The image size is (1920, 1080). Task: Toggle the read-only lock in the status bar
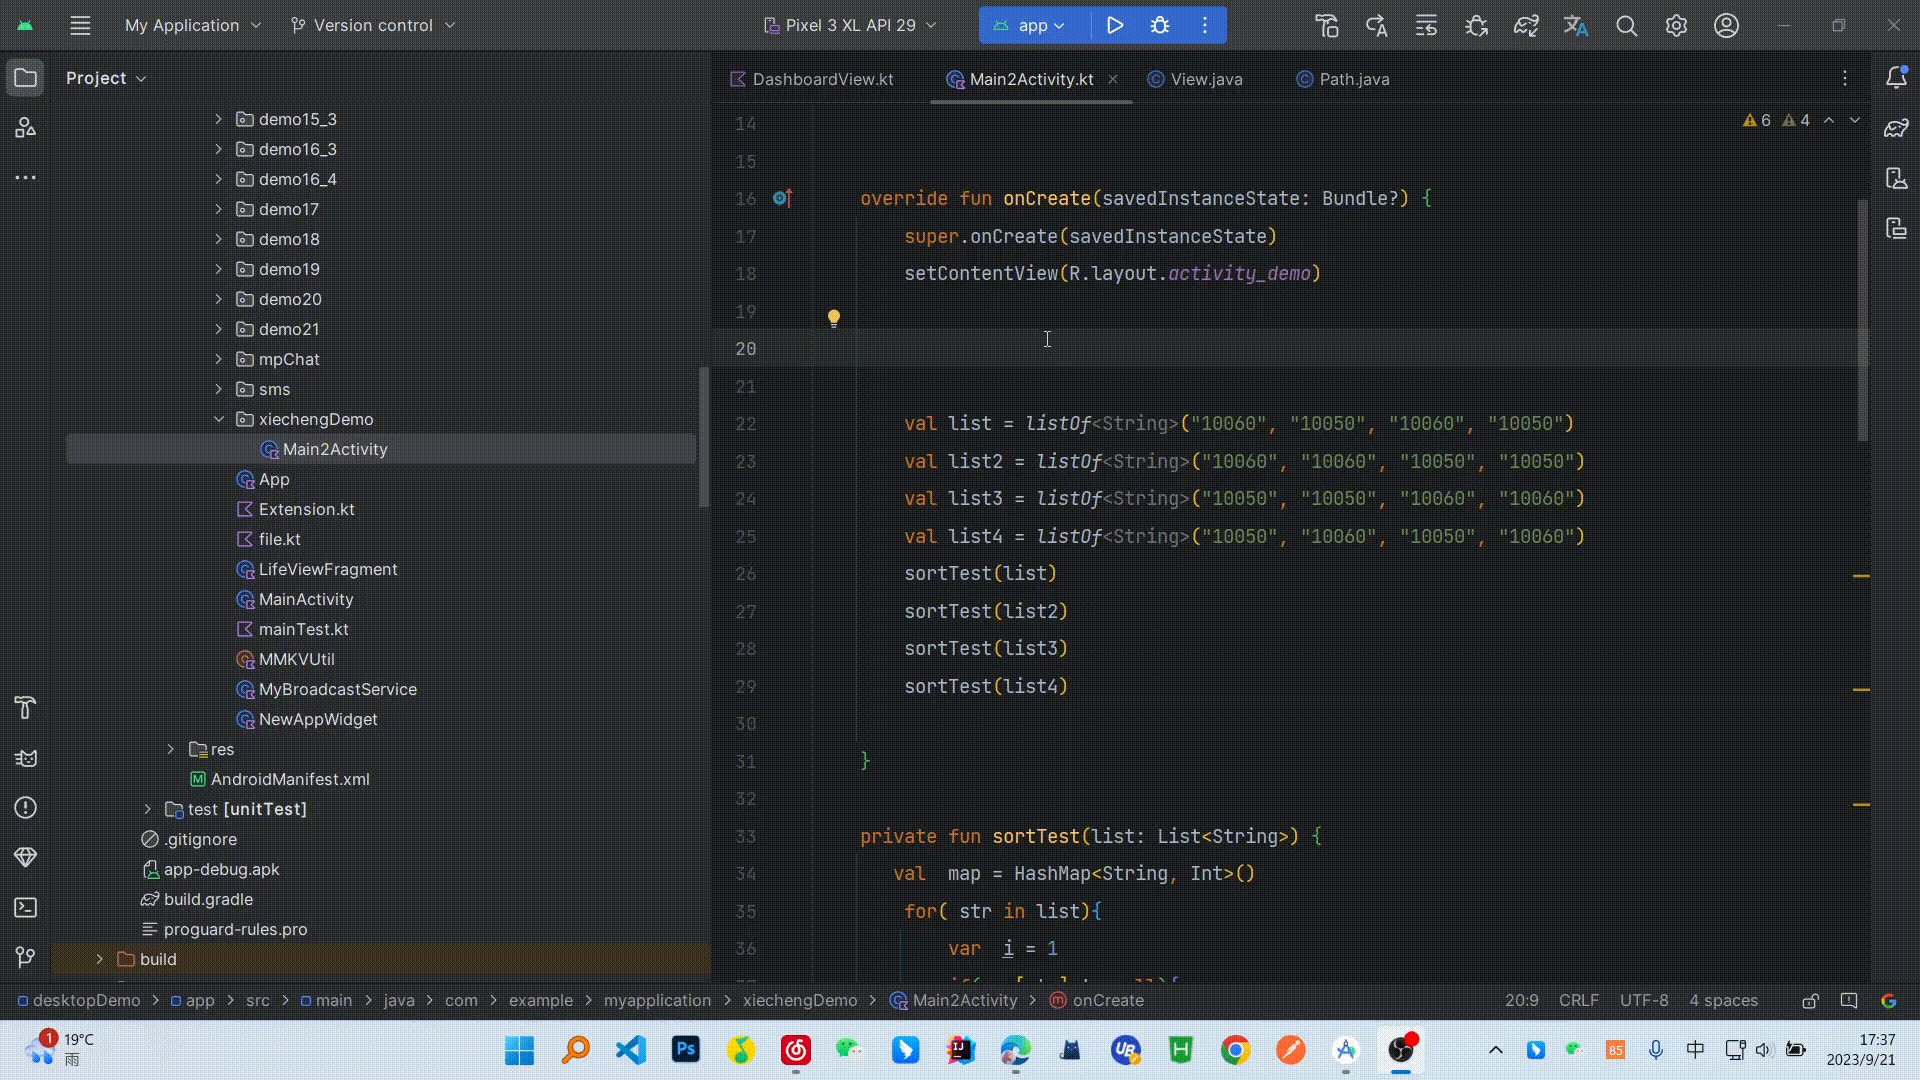pos(1810,1001)
